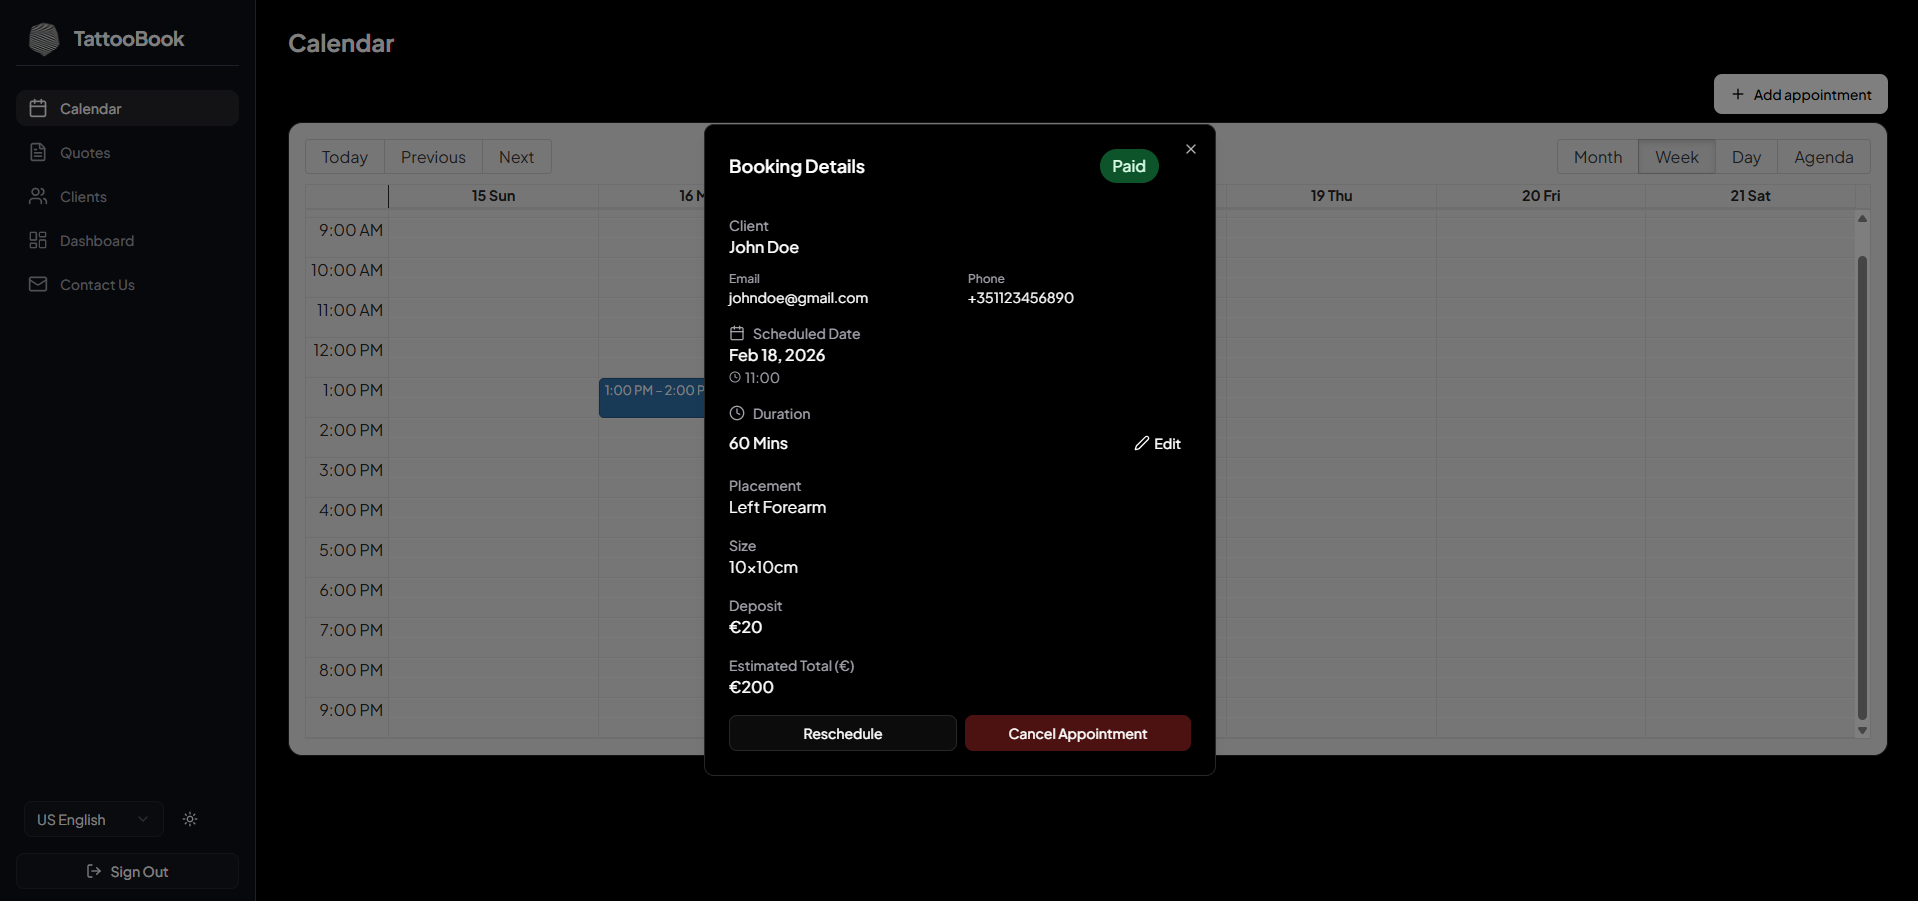Click the clock icon next to Duration
Screen dimensions: 1918x901
[737, 413]
